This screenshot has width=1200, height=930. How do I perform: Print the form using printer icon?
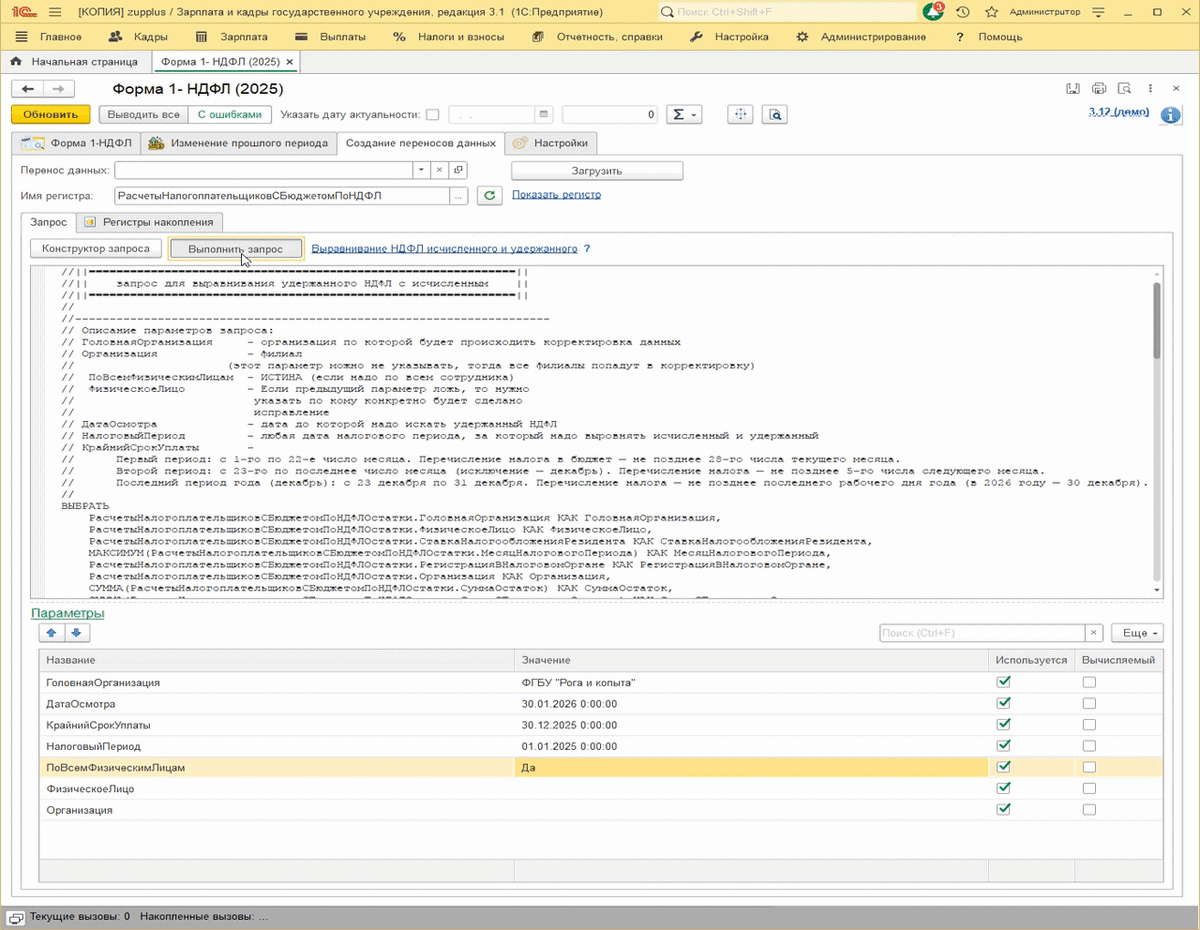click(x=1099, y=88)
